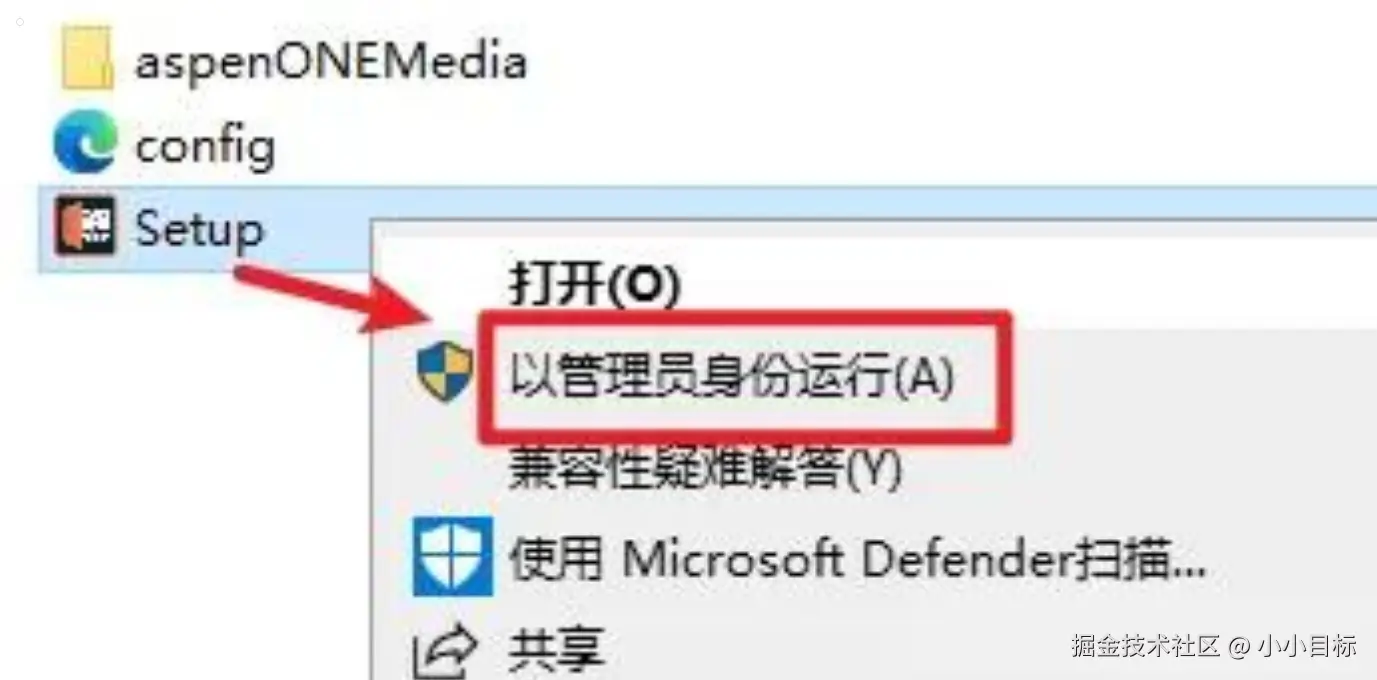The width and height of the screenshot is (1377, 680).
Task: Select the Setup application icon
Action: 86,227
